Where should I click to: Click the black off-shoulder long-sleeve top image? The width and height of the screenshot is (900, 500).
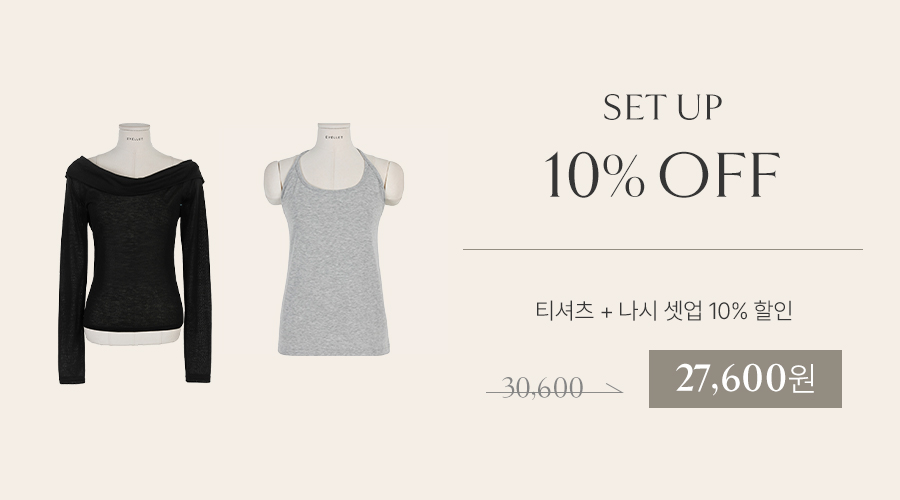[x=135, y=253]
